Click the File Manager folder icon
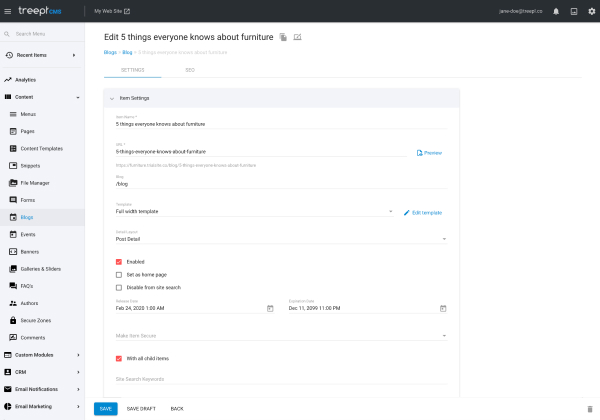The width and height of the screenshot is (600, 420). (13, 183)
